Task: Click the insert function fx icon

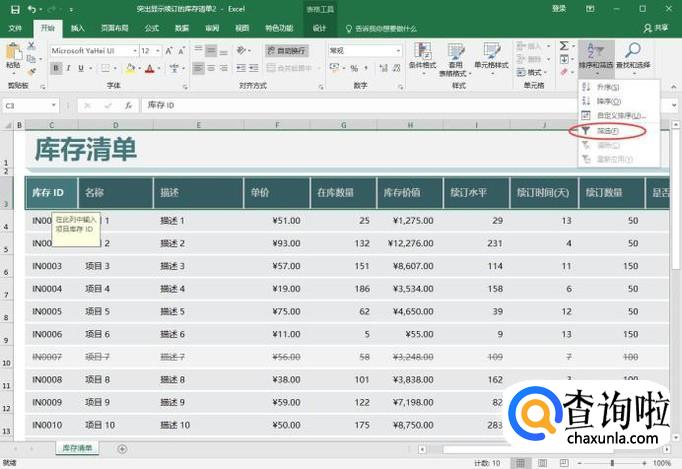Action: [128, 105]
